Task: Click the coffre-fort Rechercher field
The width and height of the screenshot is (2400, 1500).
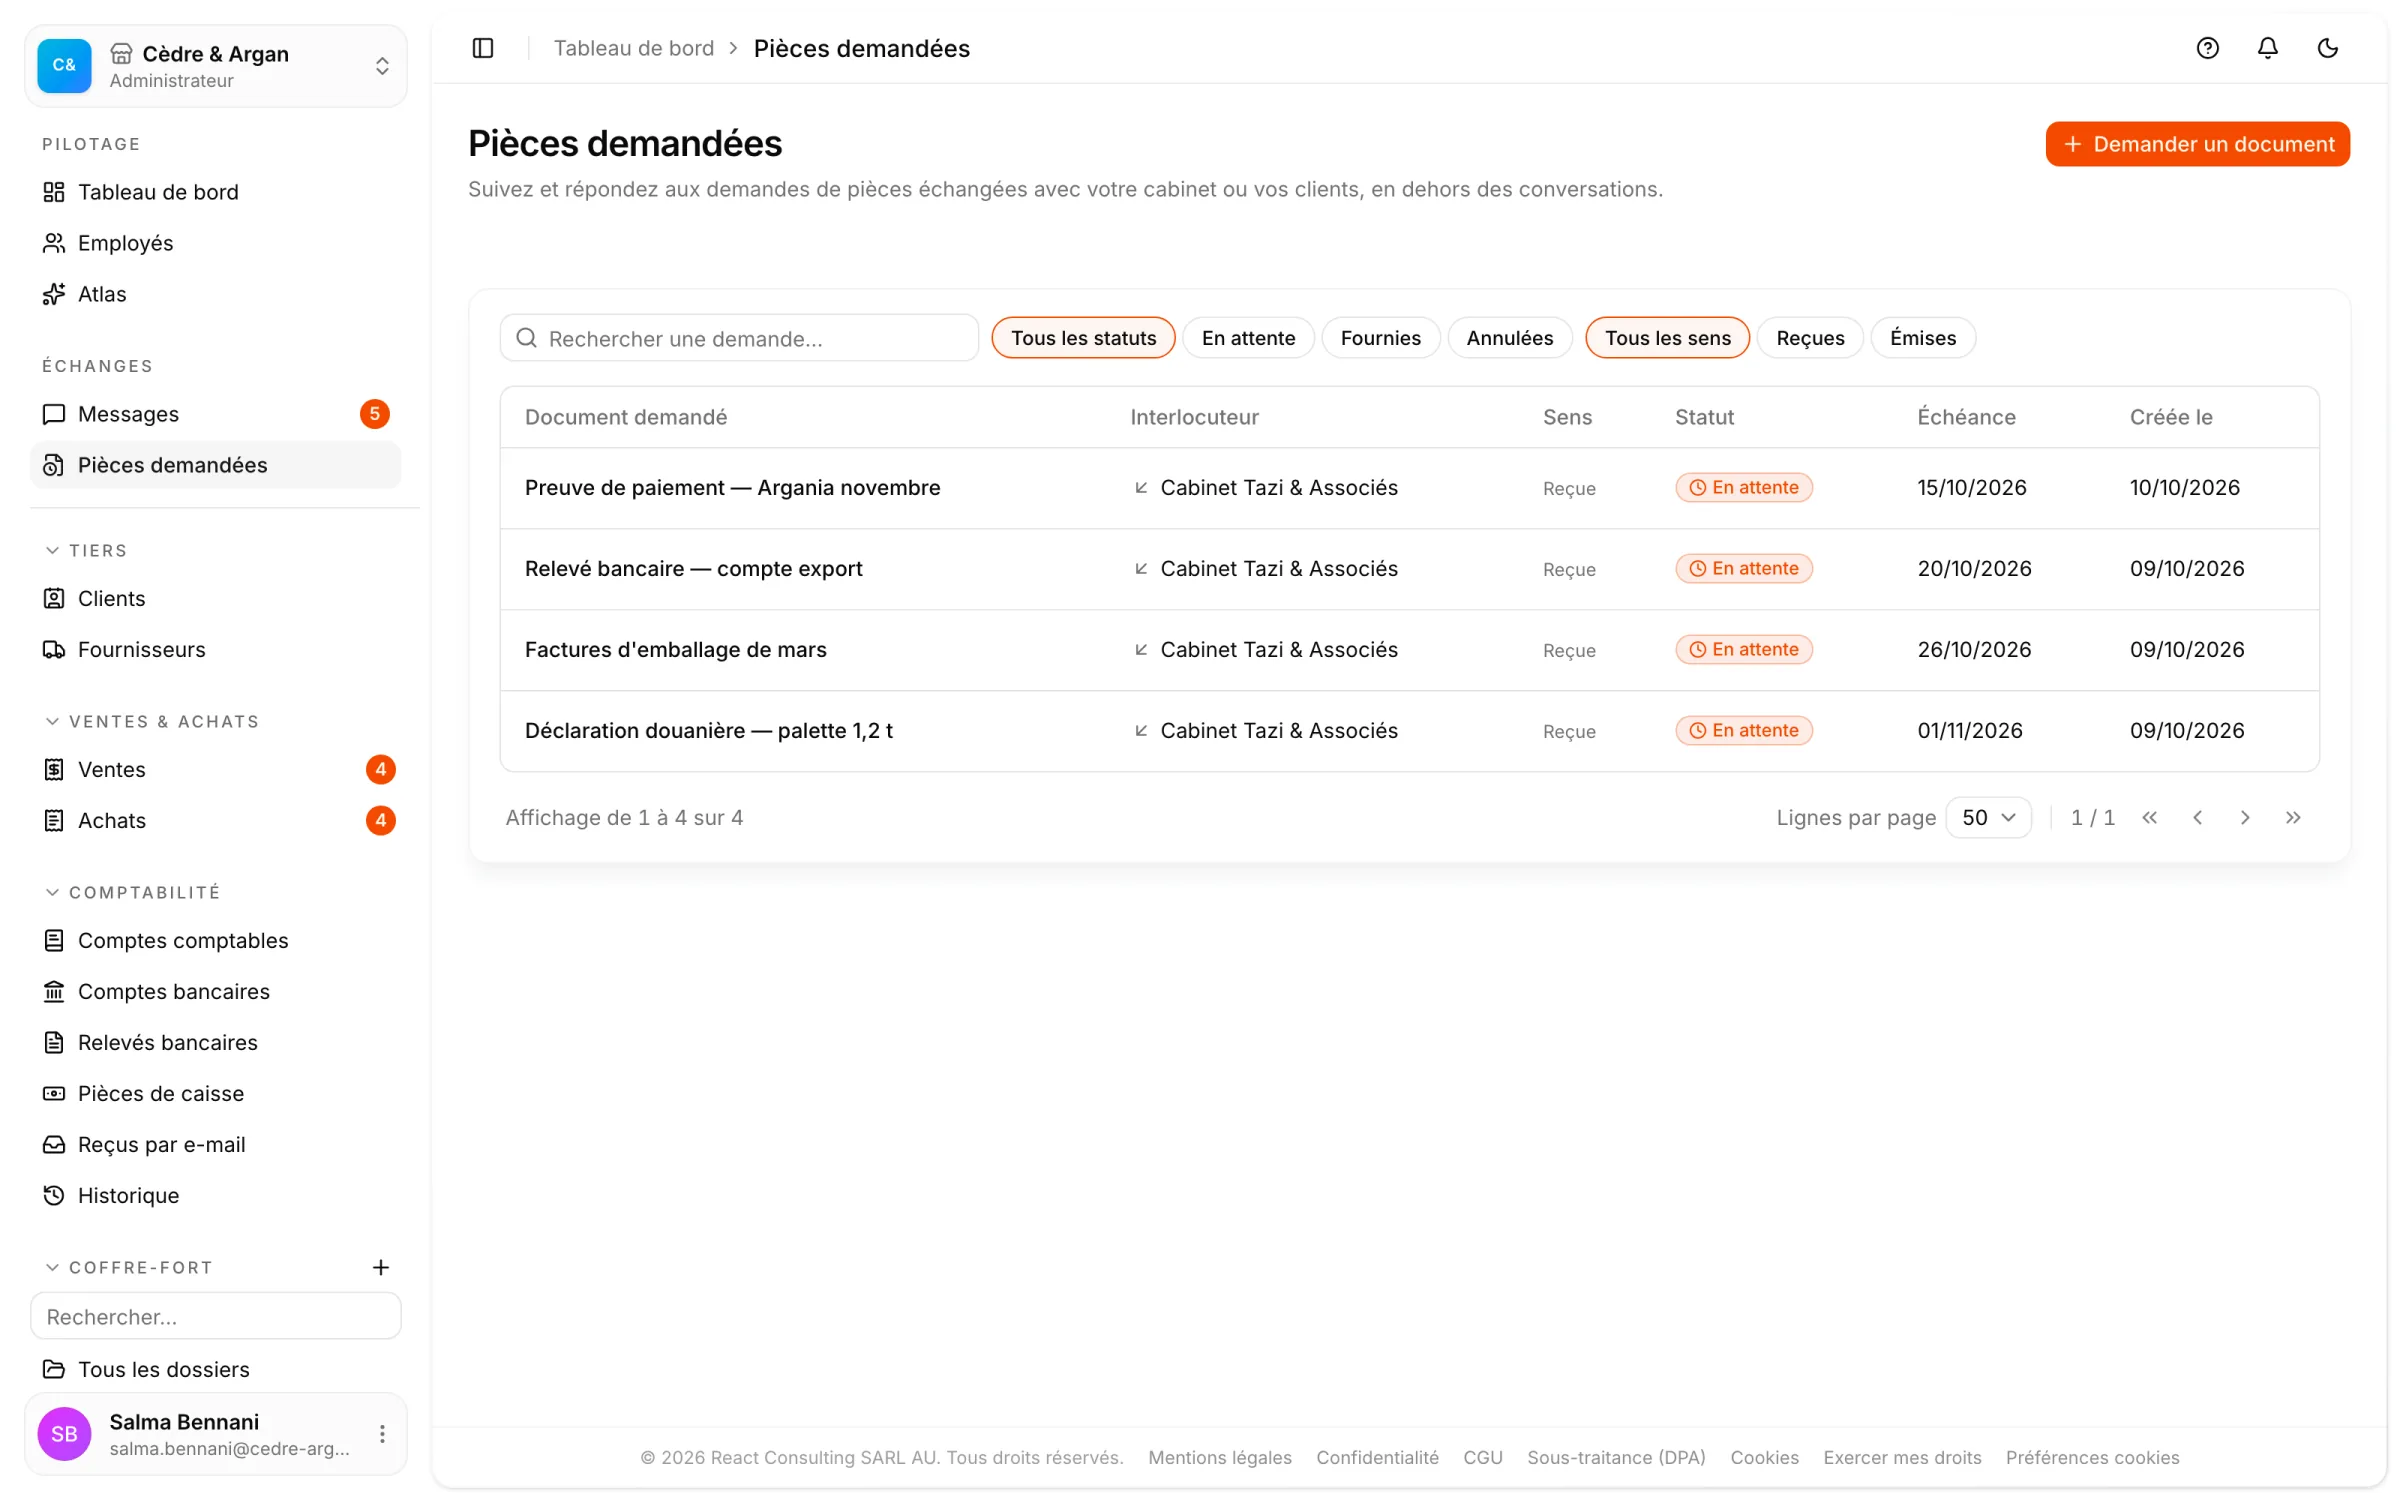Action: point(215,1316)
